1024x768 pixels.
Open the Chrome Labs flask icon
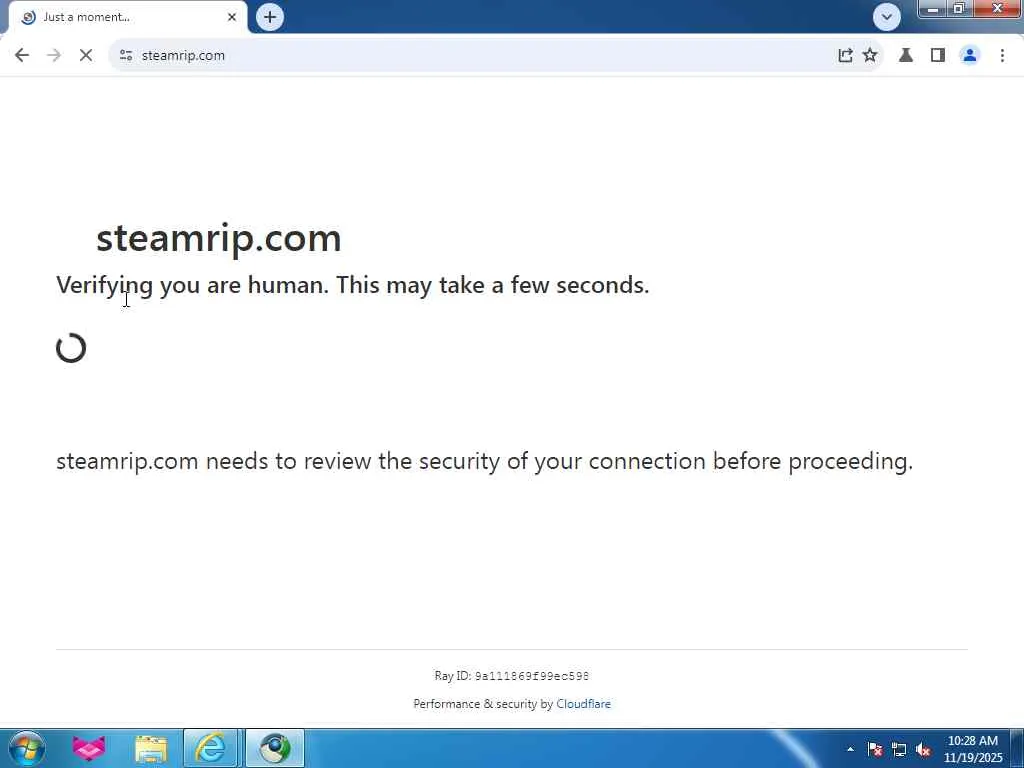coord(906,56)
